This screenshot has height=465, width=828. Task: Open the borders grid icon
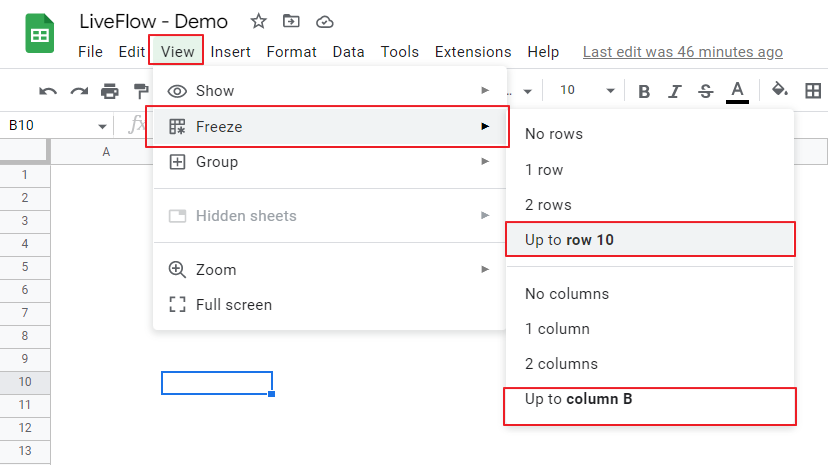point(813,91)
